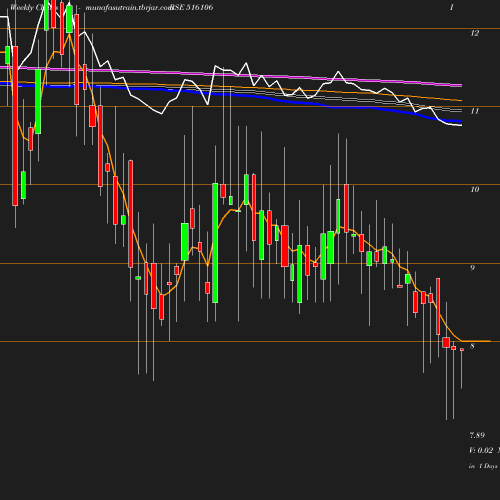Click the price axis label 12
This screenshot has width=500, height=500.
475,33
